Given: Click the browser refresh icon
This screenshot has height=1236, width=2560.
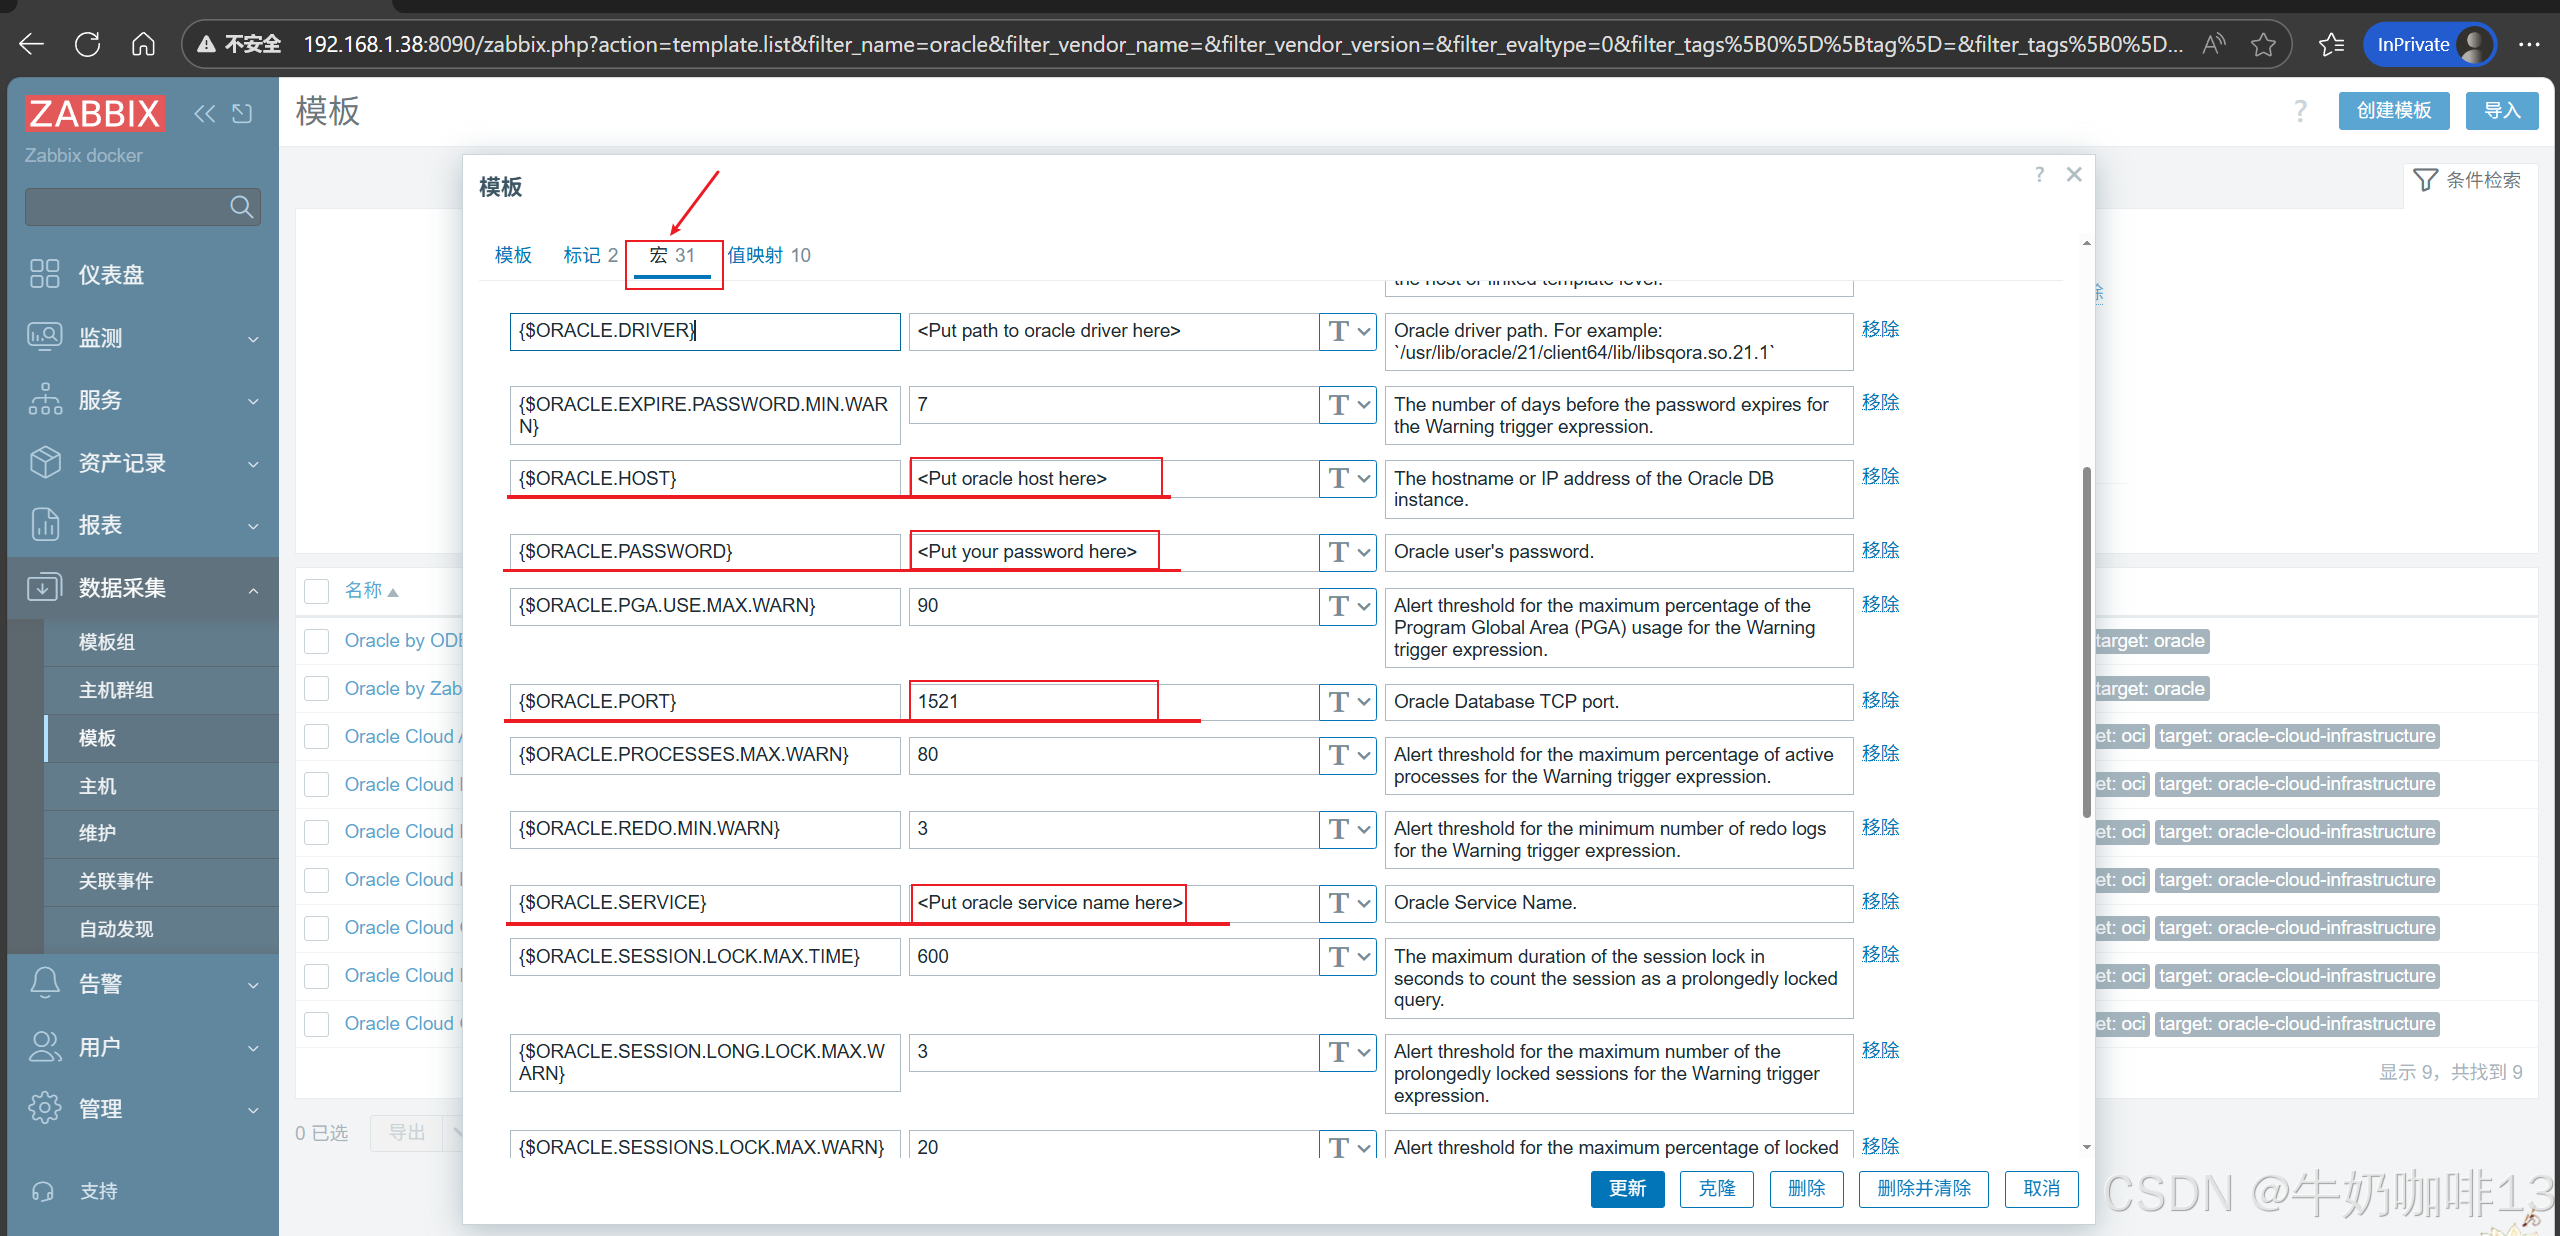Looking at the screenshot, I should point(88,44).
